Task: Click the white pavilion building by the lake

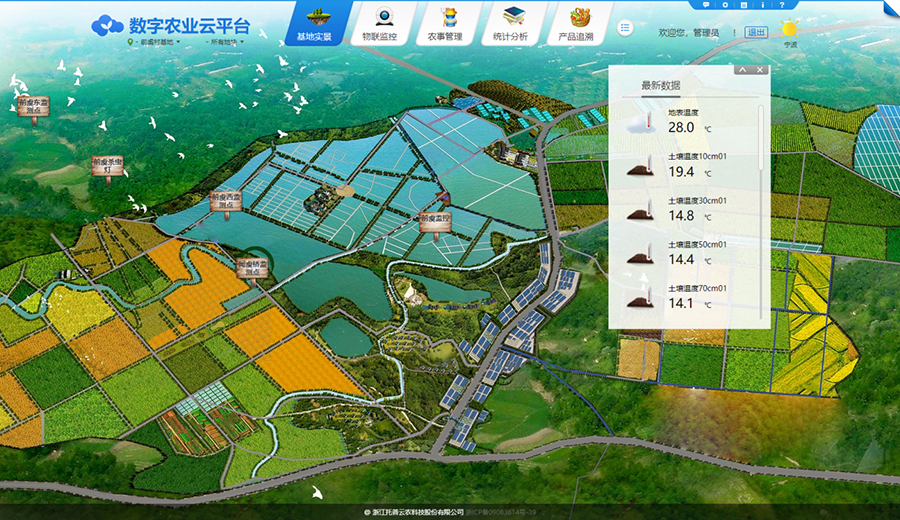Action: pyautogui.click(x=414, y=294)
